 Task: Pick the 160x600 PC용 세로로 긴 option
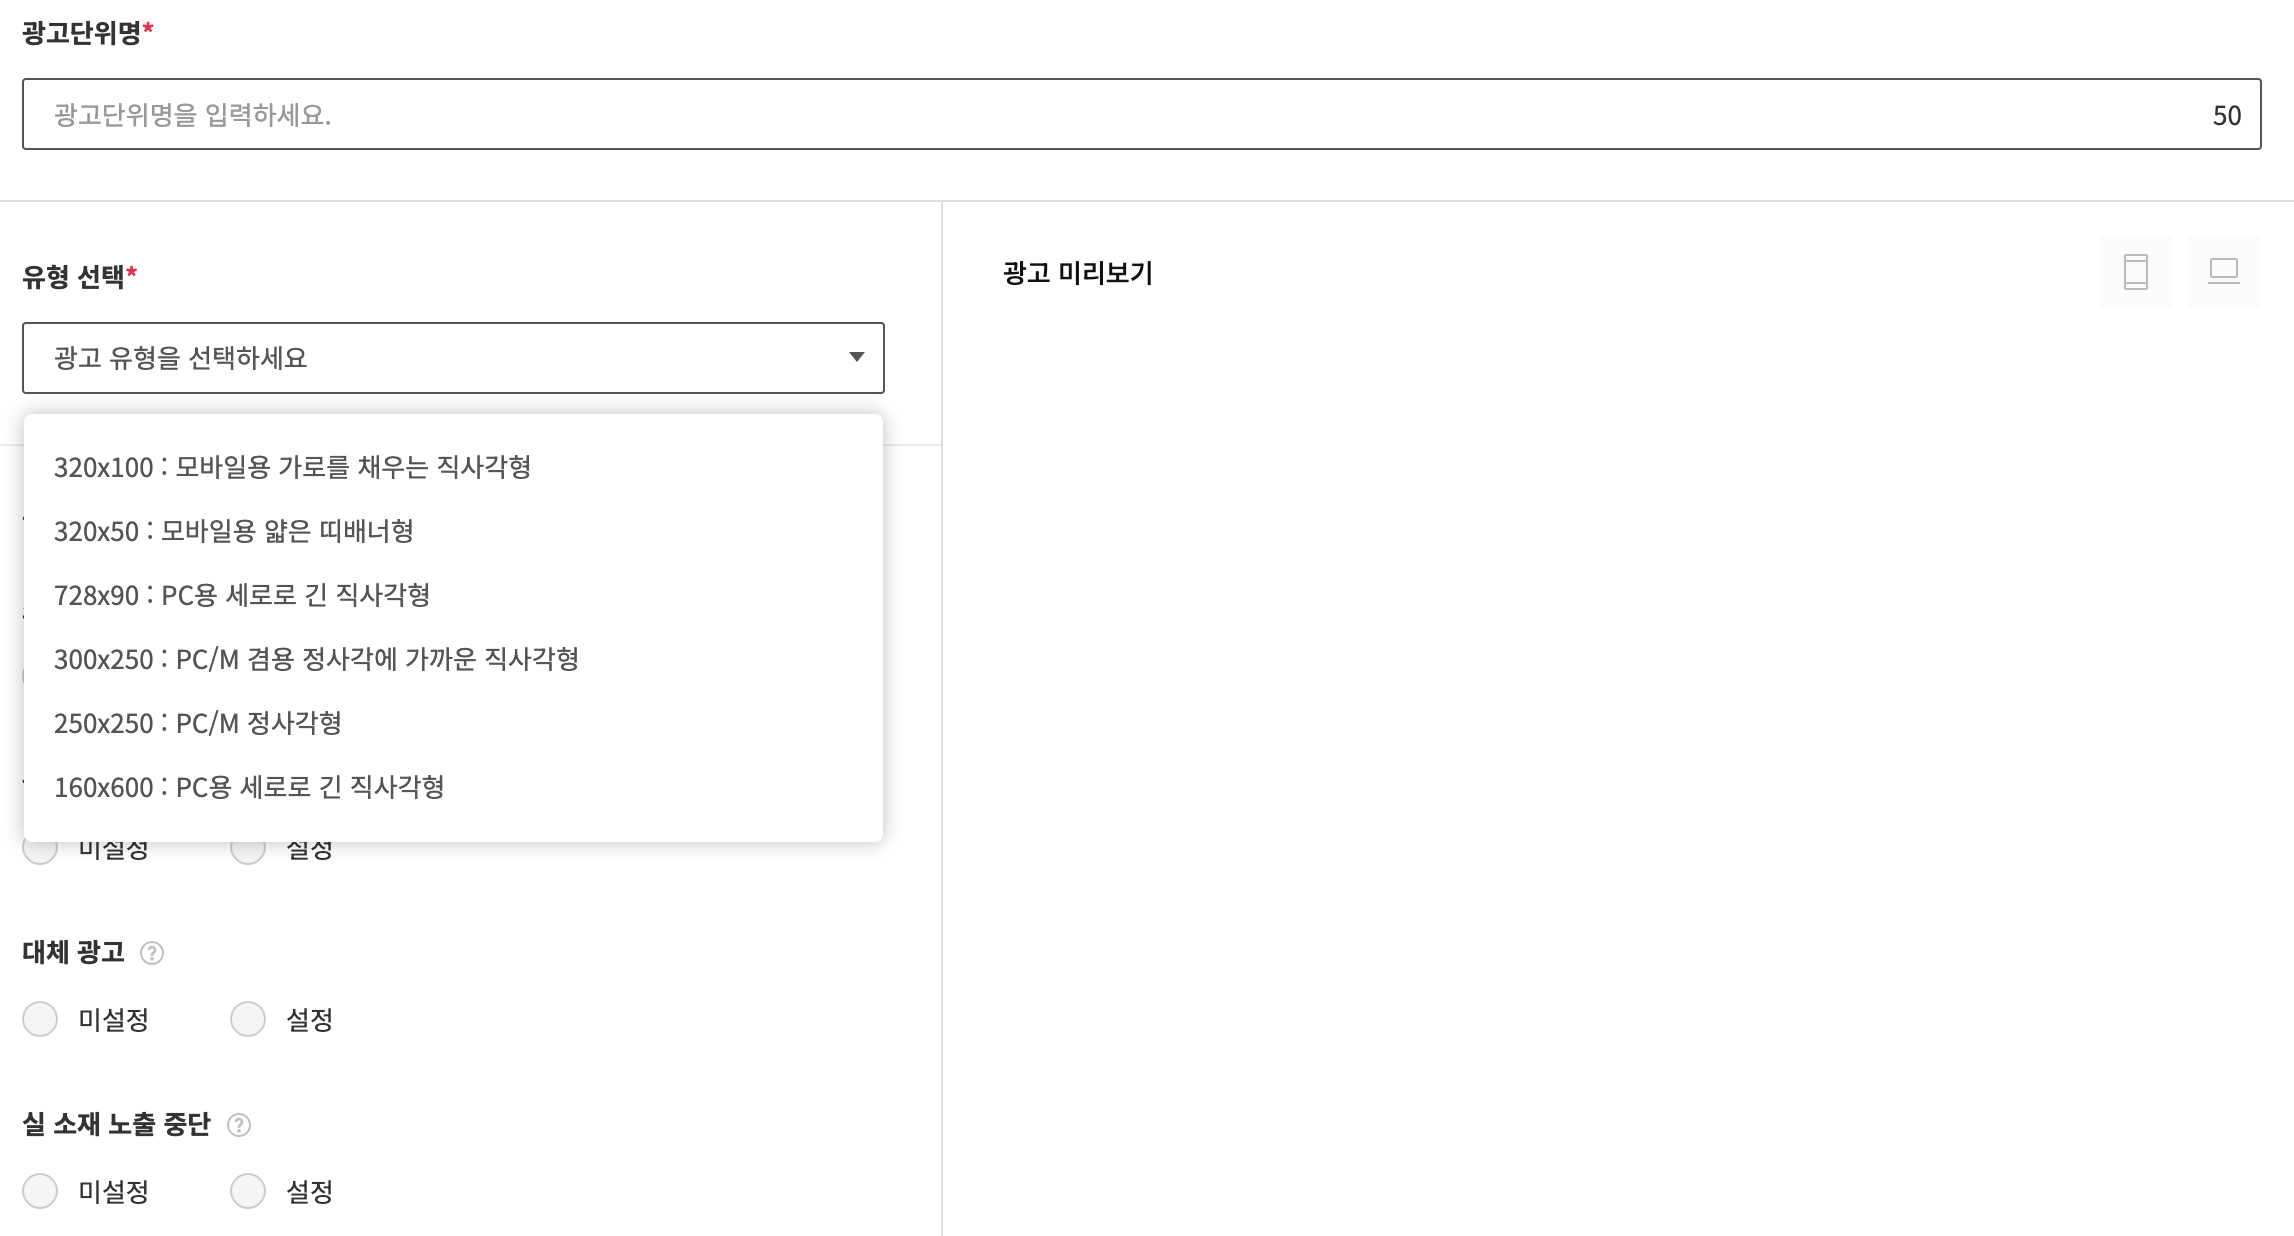[248, 787]
